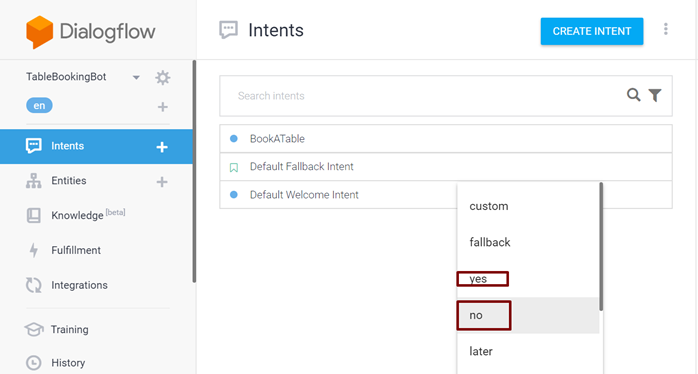The image size is (698, 374).
Task: Click the follow-up list scrollbar
Action: coord(601,247)
